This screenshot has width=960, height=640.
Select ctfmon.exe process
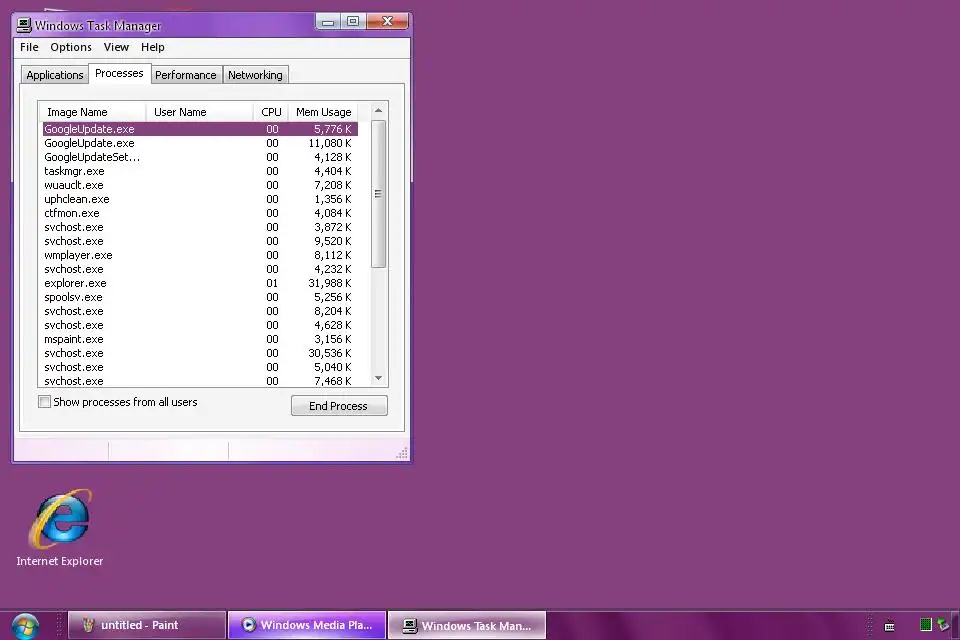(200, 213)
